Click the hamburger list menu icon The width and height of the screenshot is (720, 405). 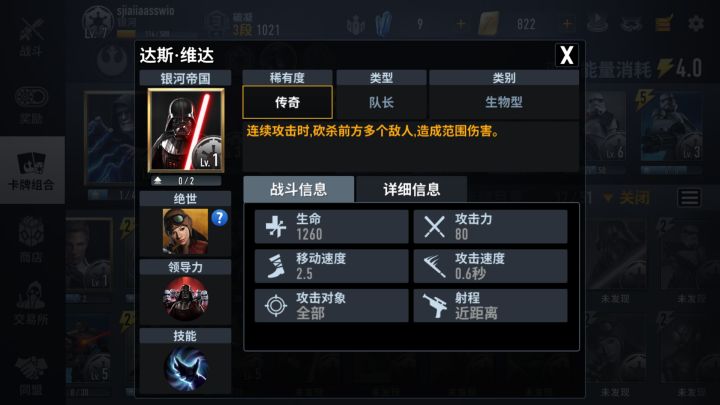689,198
